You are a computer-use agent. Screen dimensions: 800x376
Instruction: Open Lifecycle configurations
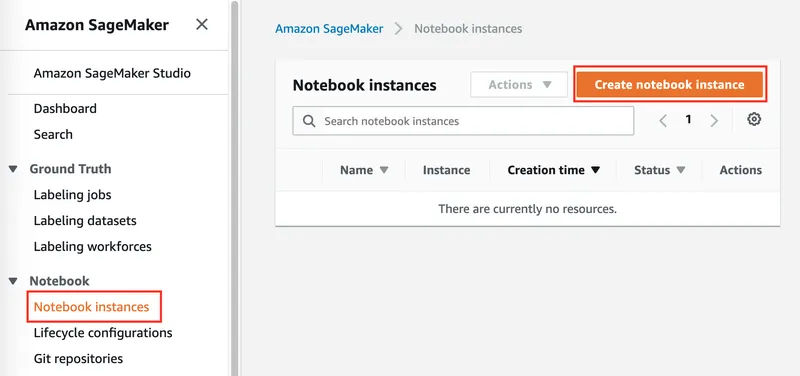pyautogui.click(x=103, y=333)
